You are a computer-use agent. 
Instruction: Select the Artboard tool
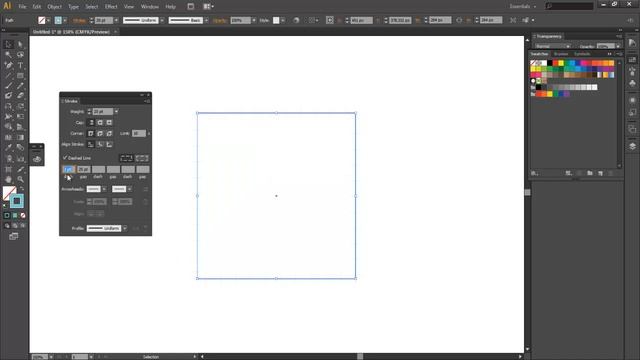[x=9, y=169]
